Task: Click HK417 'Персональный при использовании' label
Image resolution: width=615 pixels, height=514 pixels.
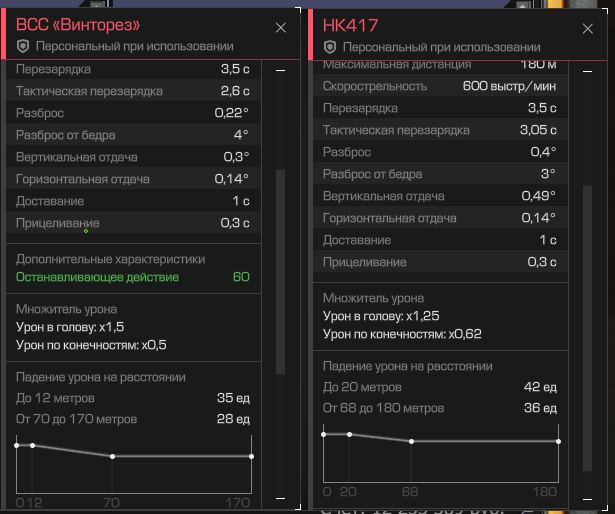Action: click(442, 47)
